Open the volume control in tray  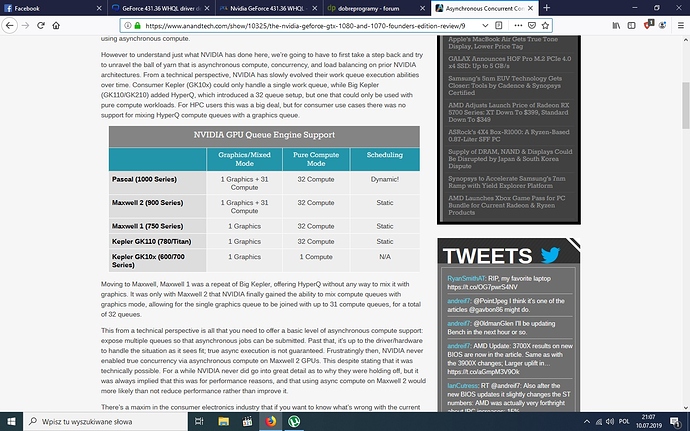click(609, 421)
